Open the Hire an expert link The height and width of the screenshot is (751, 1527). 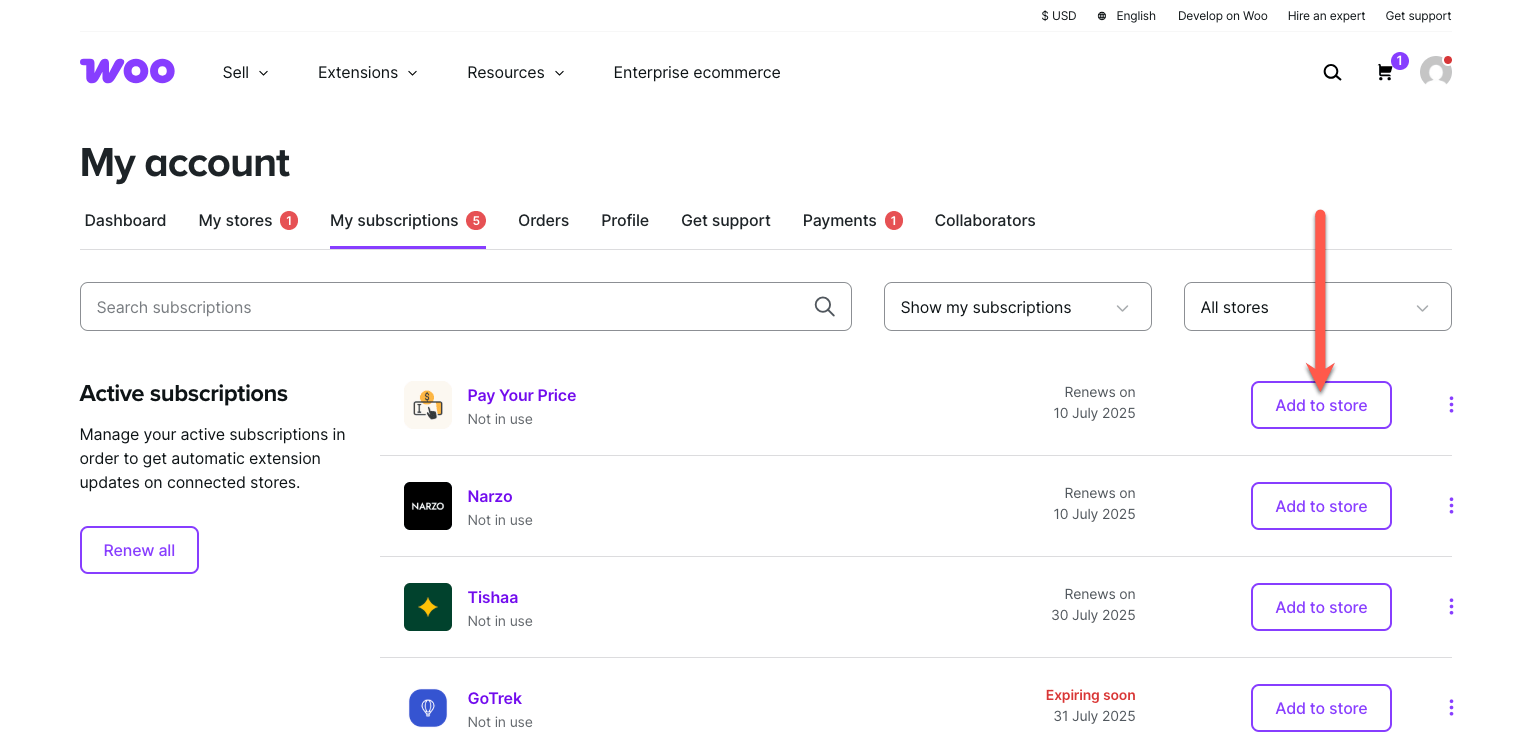point(1326,15)
